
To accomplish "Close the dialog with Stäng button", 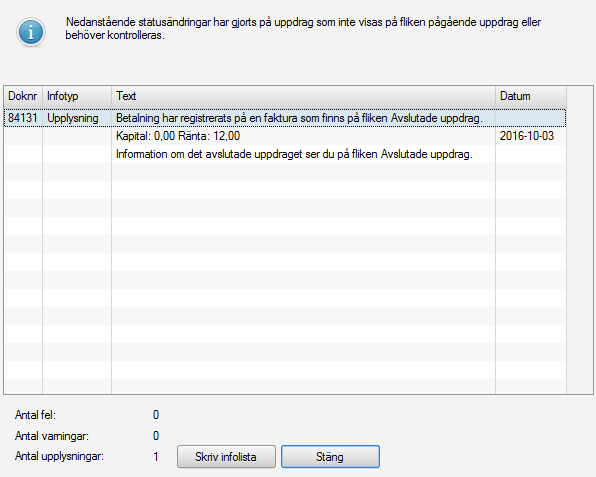I will point(330,456).
